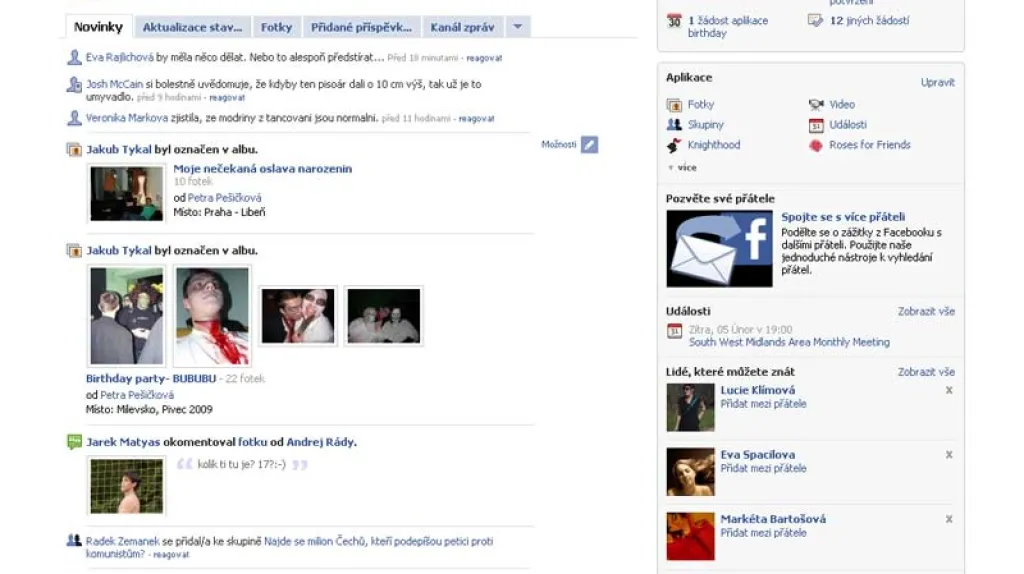Open the fotku link in Jarek Matyas's comment story
This screenshot has width=1024, height=574.
252,442
